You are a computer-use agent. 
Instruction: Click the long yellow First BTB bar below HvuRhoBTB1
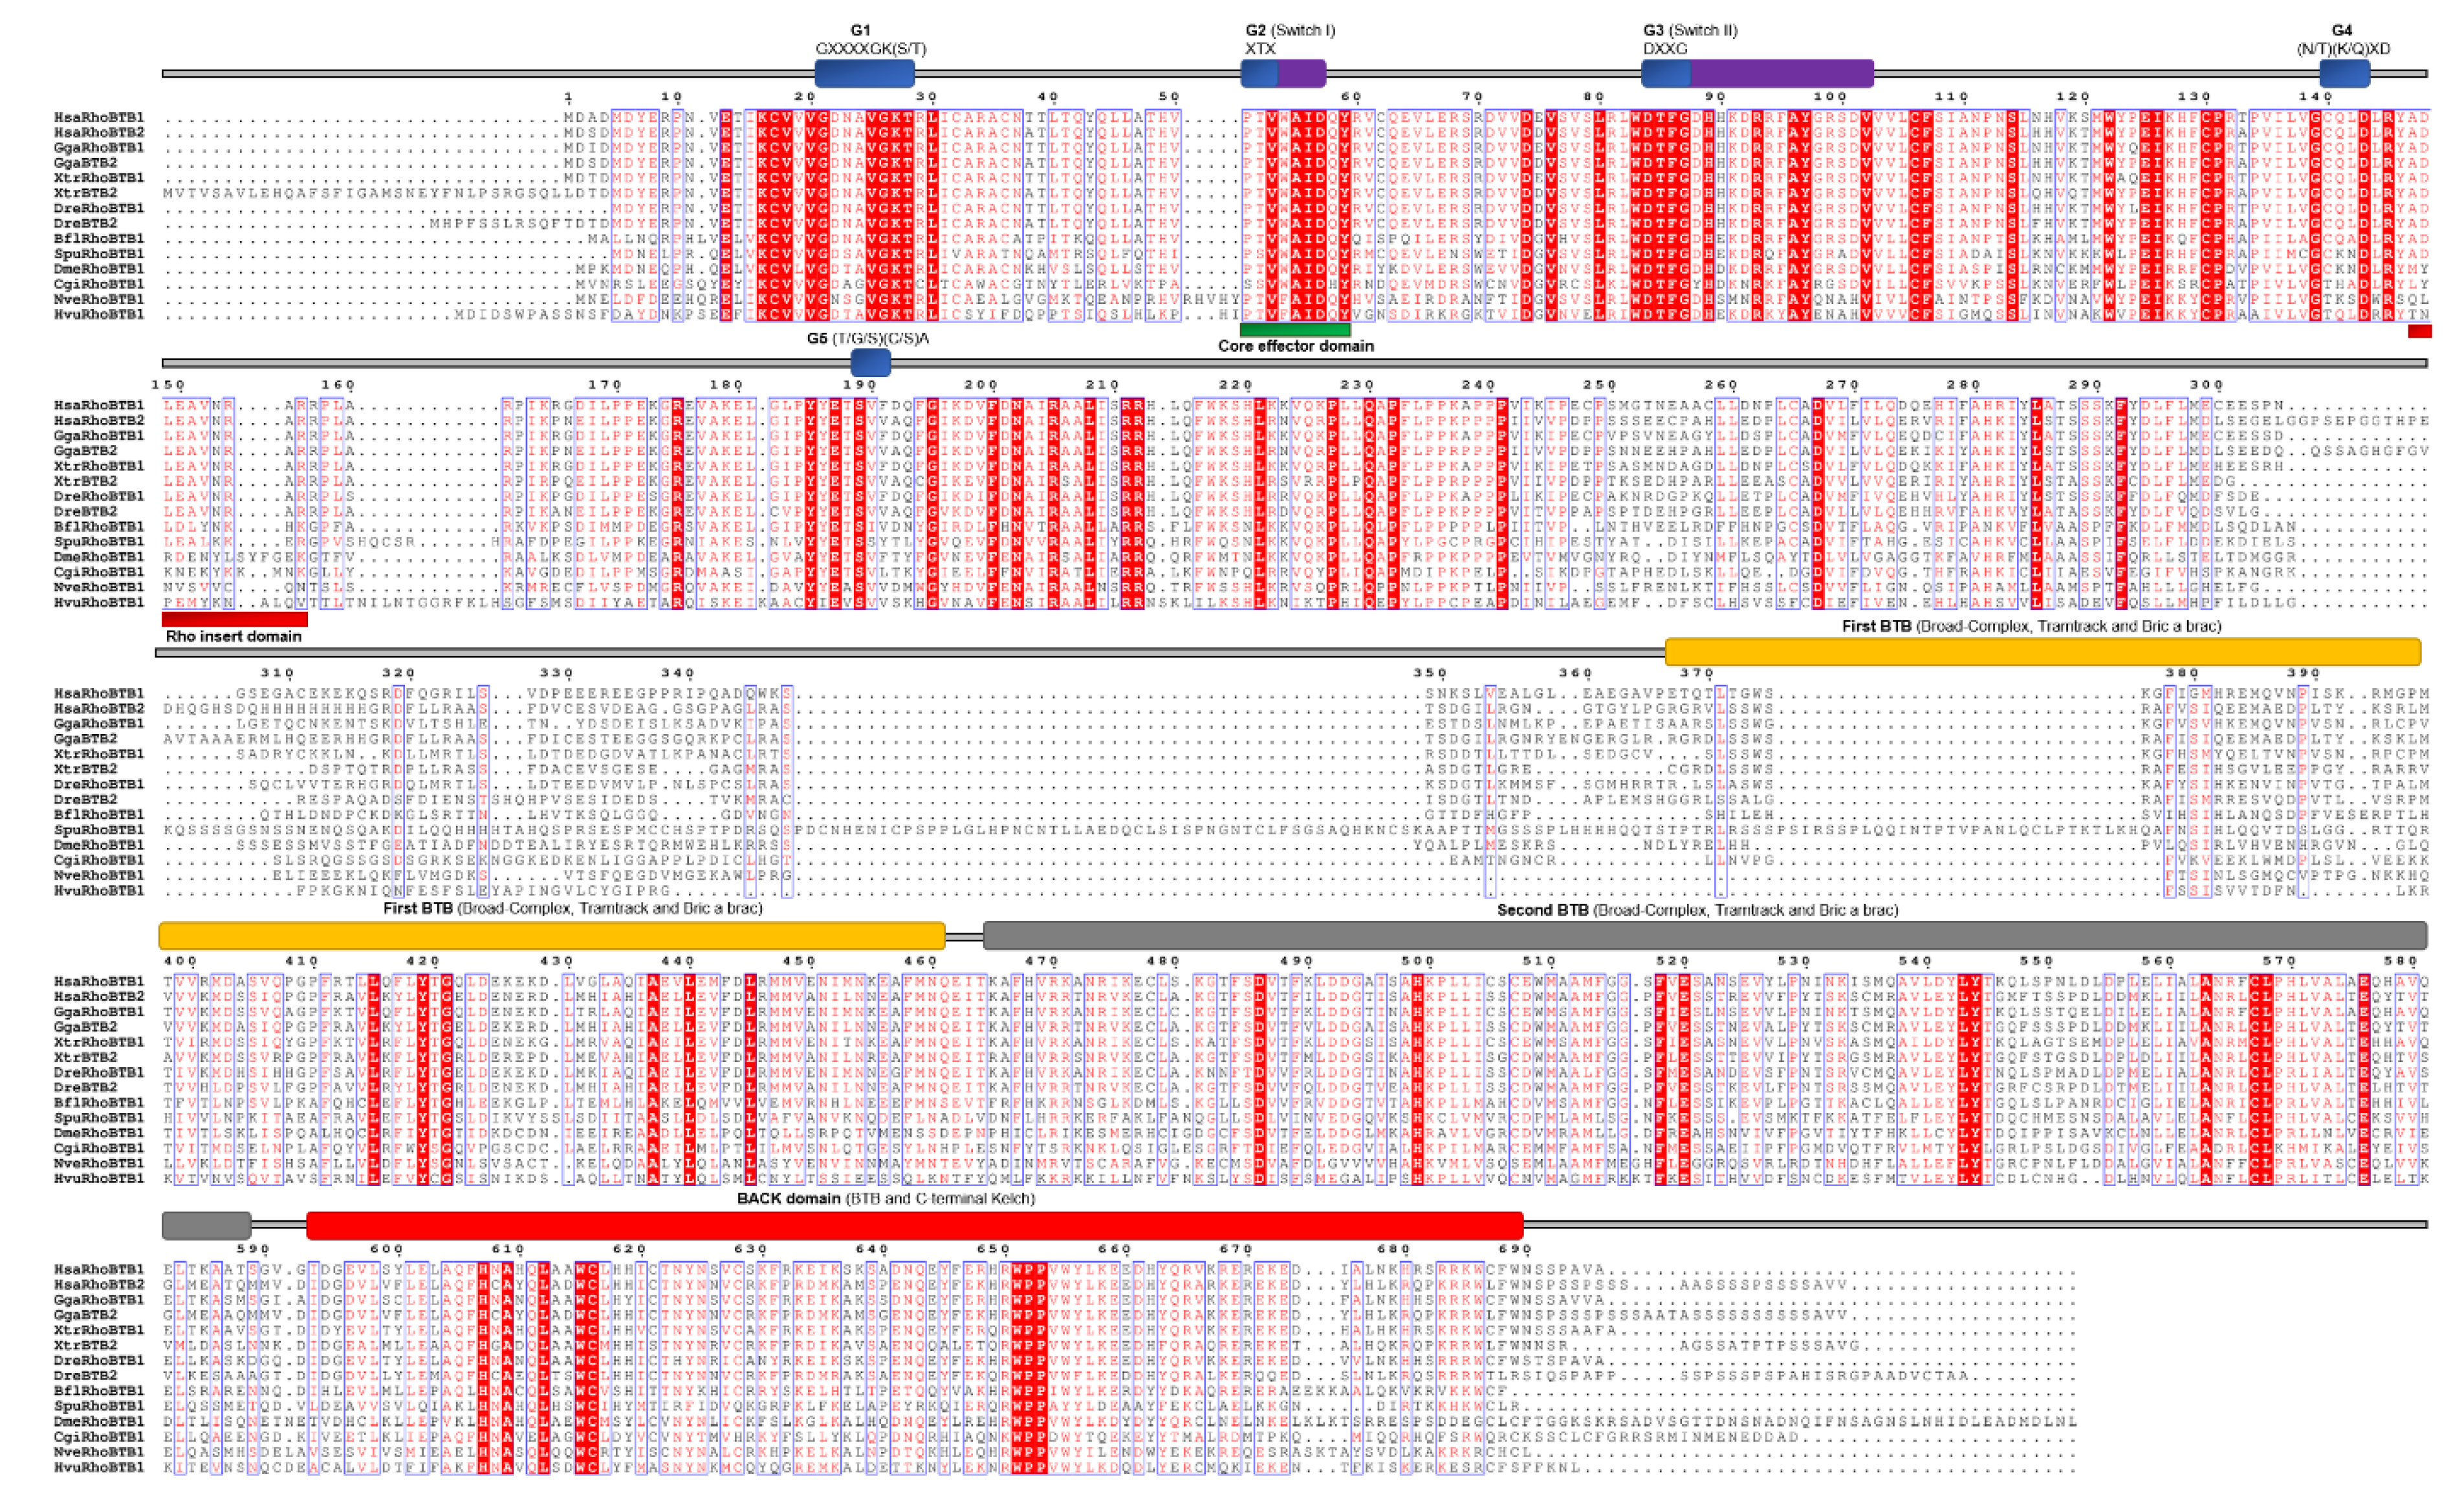551,935
